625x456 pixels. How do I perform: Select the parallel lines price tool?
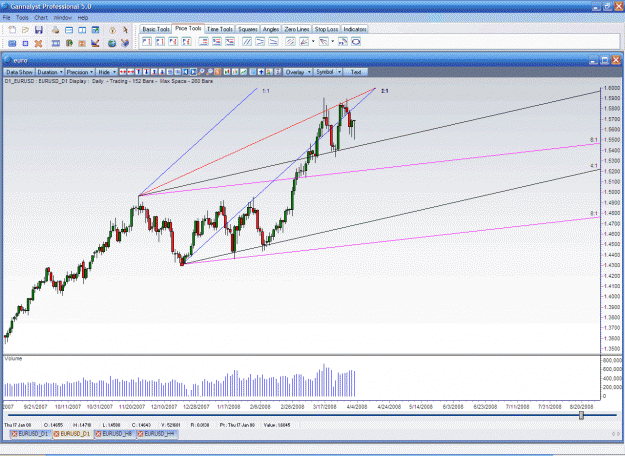point(247,42)
